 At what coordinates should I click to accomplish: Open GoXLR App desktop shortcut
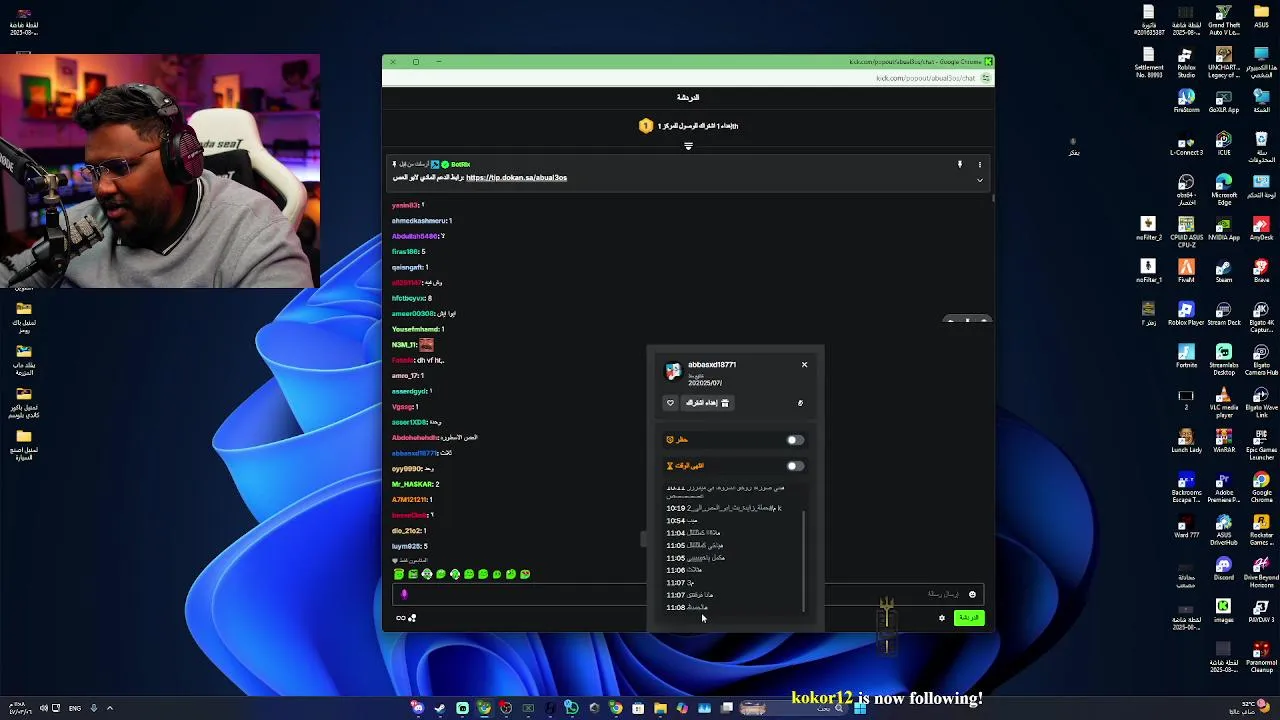click(1224, 101)
